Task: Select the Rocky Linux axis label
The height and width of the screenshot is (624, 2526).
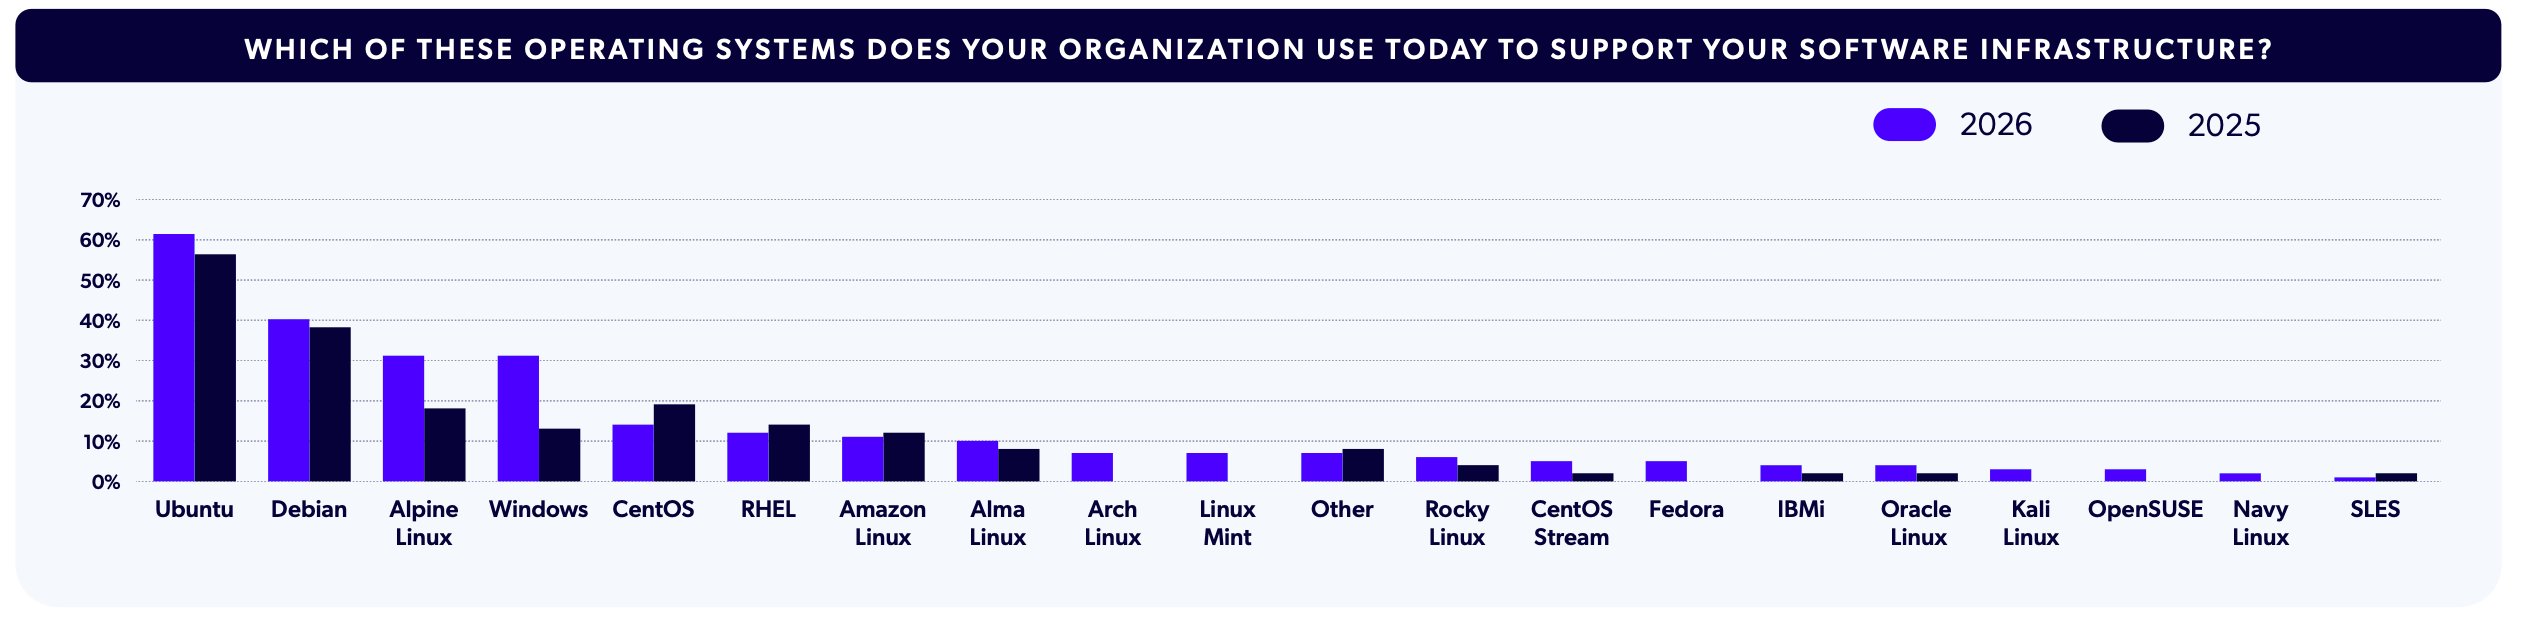Action: point(1457,523)
